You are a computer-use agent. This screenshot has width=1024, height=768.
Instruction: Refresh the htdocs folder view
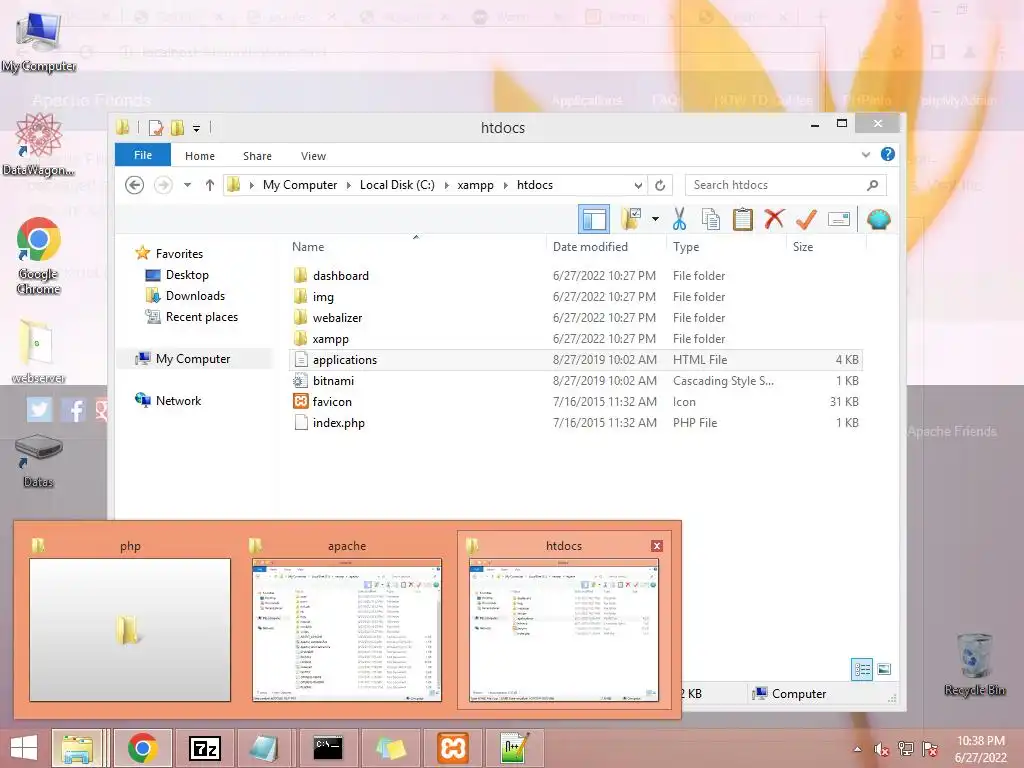point(660,185)
